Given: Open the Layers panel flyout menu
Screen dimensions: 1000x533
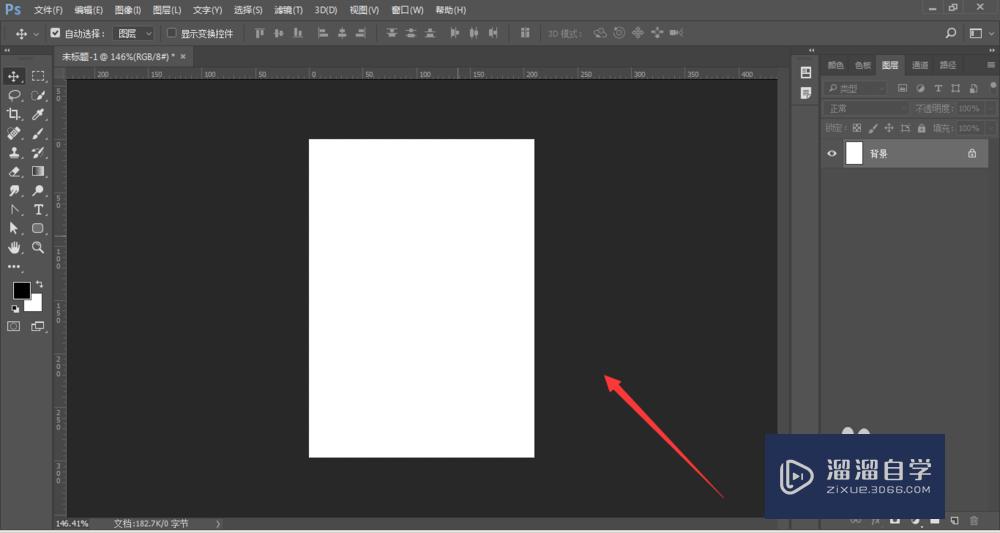Looking at the screenshot, I should point(991,65).
